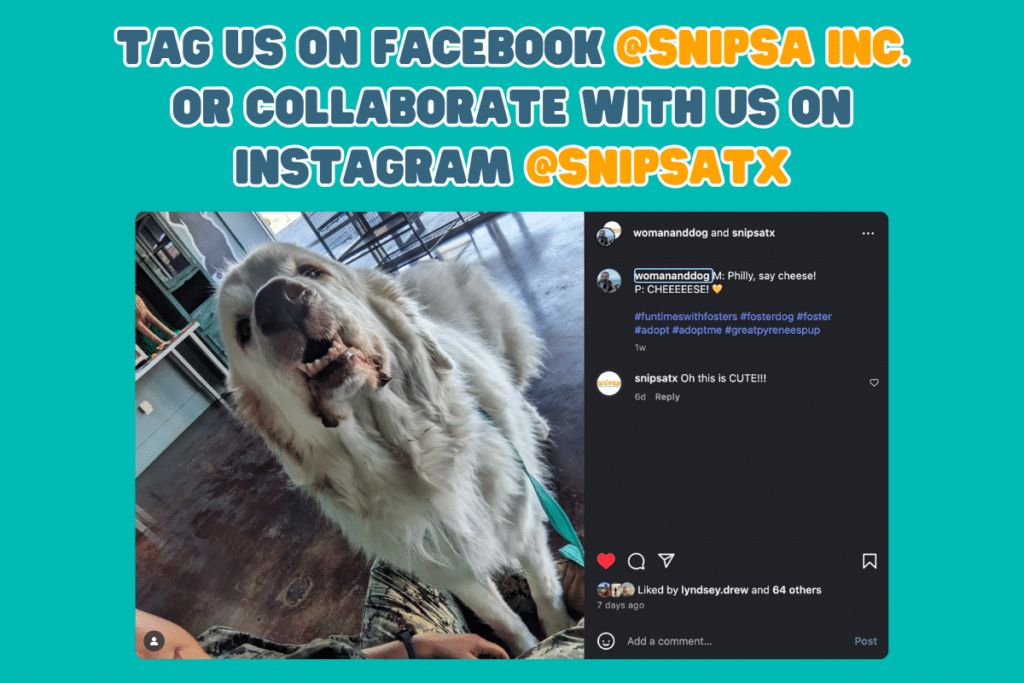Open the comment bubble icon
The width and height of the screenshot is (1024, 683).
[636, 561]
